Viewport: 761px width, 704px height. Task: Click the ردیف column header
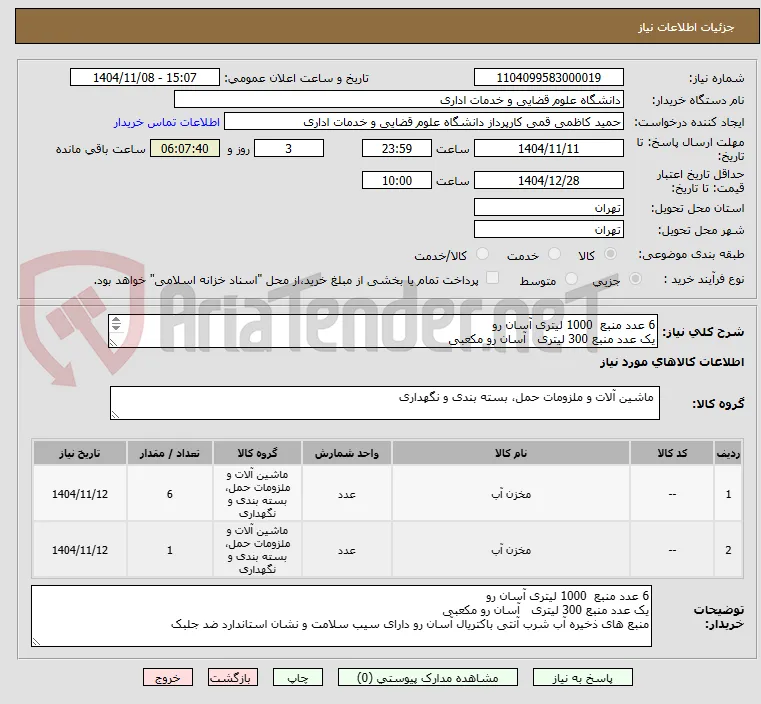(728, 453)
